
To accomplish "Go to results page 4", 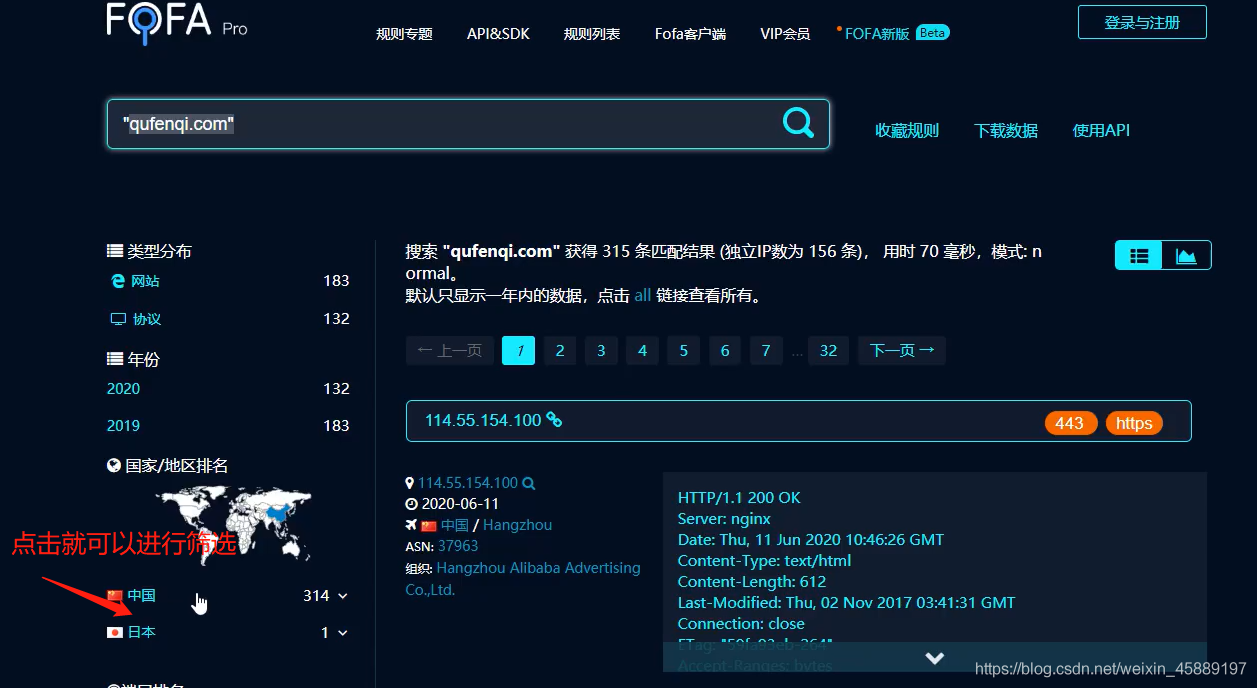I will click(x=642, y=350).
